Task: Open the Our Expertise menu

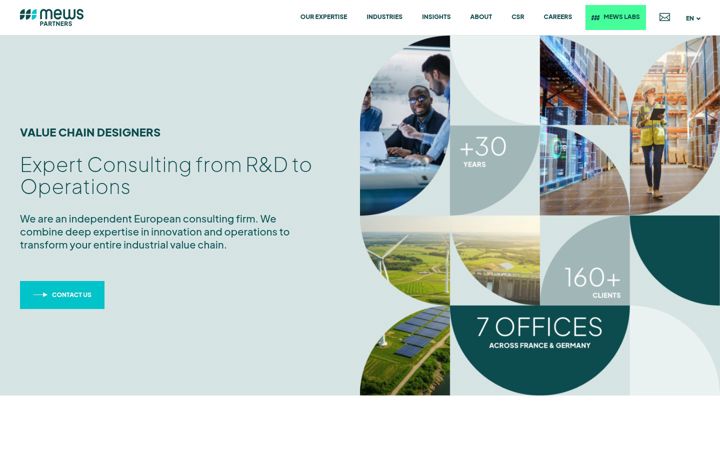Action: pyautogui.click(x=324, y=17)
